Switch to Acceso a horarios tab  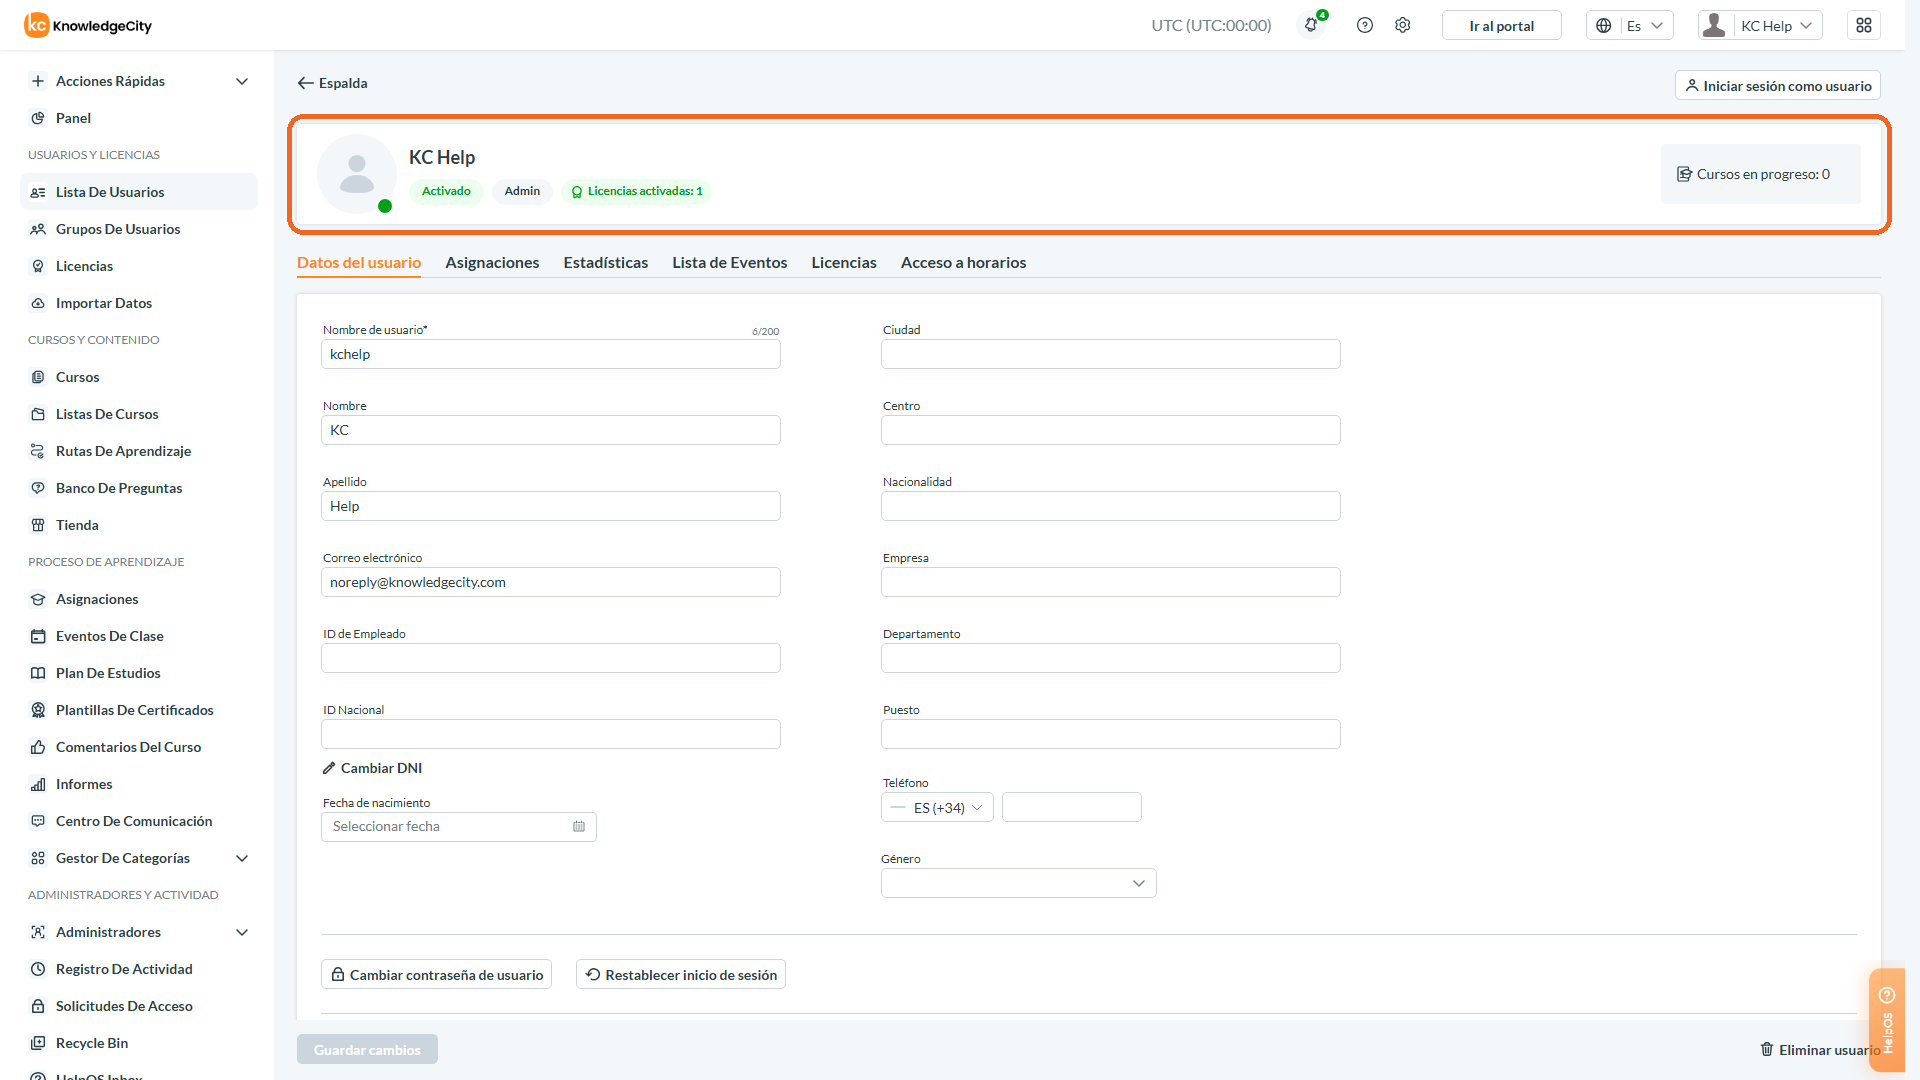click(963, 262)
